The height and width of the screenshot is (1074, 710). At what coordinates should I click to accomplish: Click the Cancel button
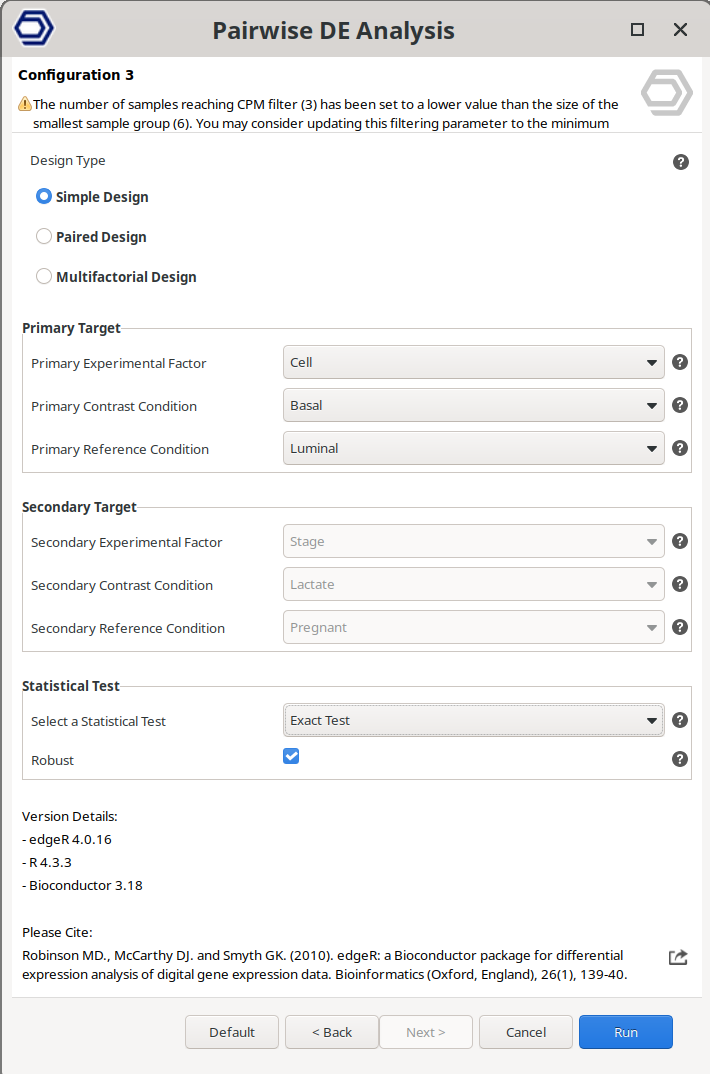click(x=526, y=1032)
